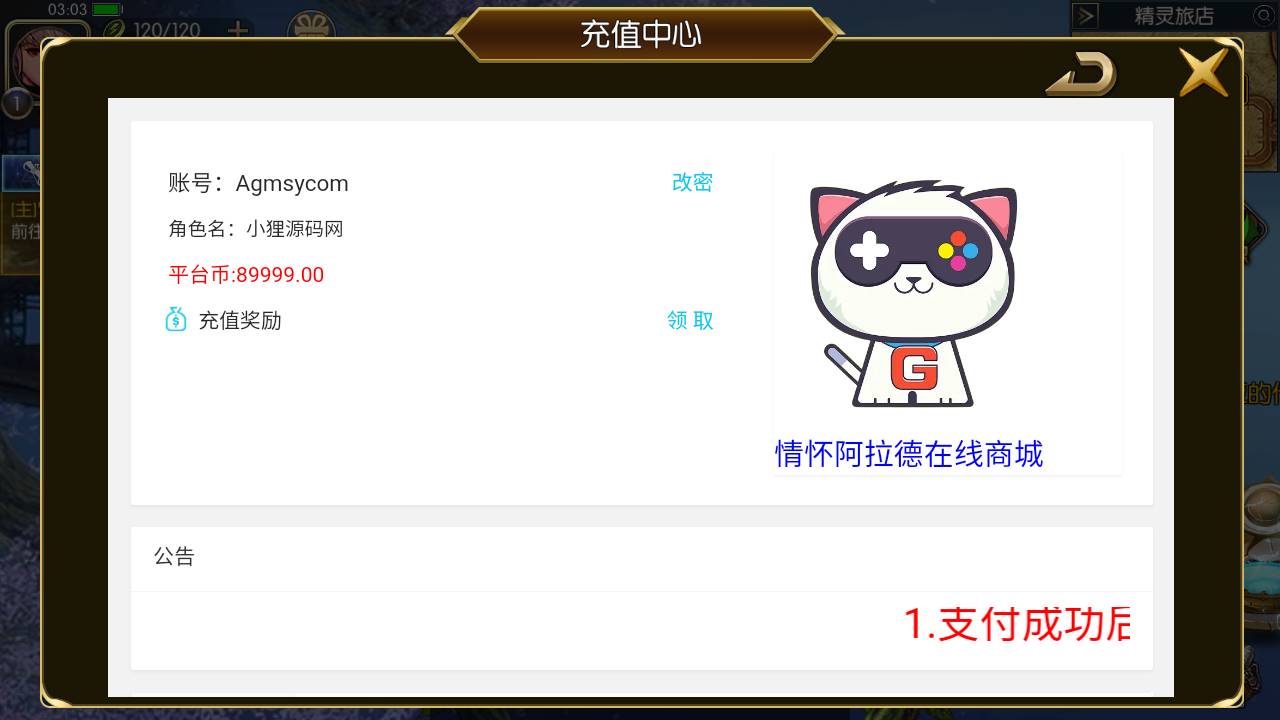Click the 精灵旅店 location label
Image resolution: width=1280 pixels, height=720 pixels.
coord(1174,16)
